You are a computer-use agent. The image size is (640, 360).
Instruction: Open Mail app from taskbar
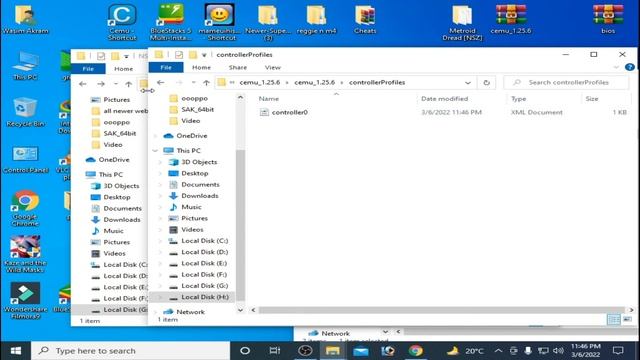coord(360,351)
